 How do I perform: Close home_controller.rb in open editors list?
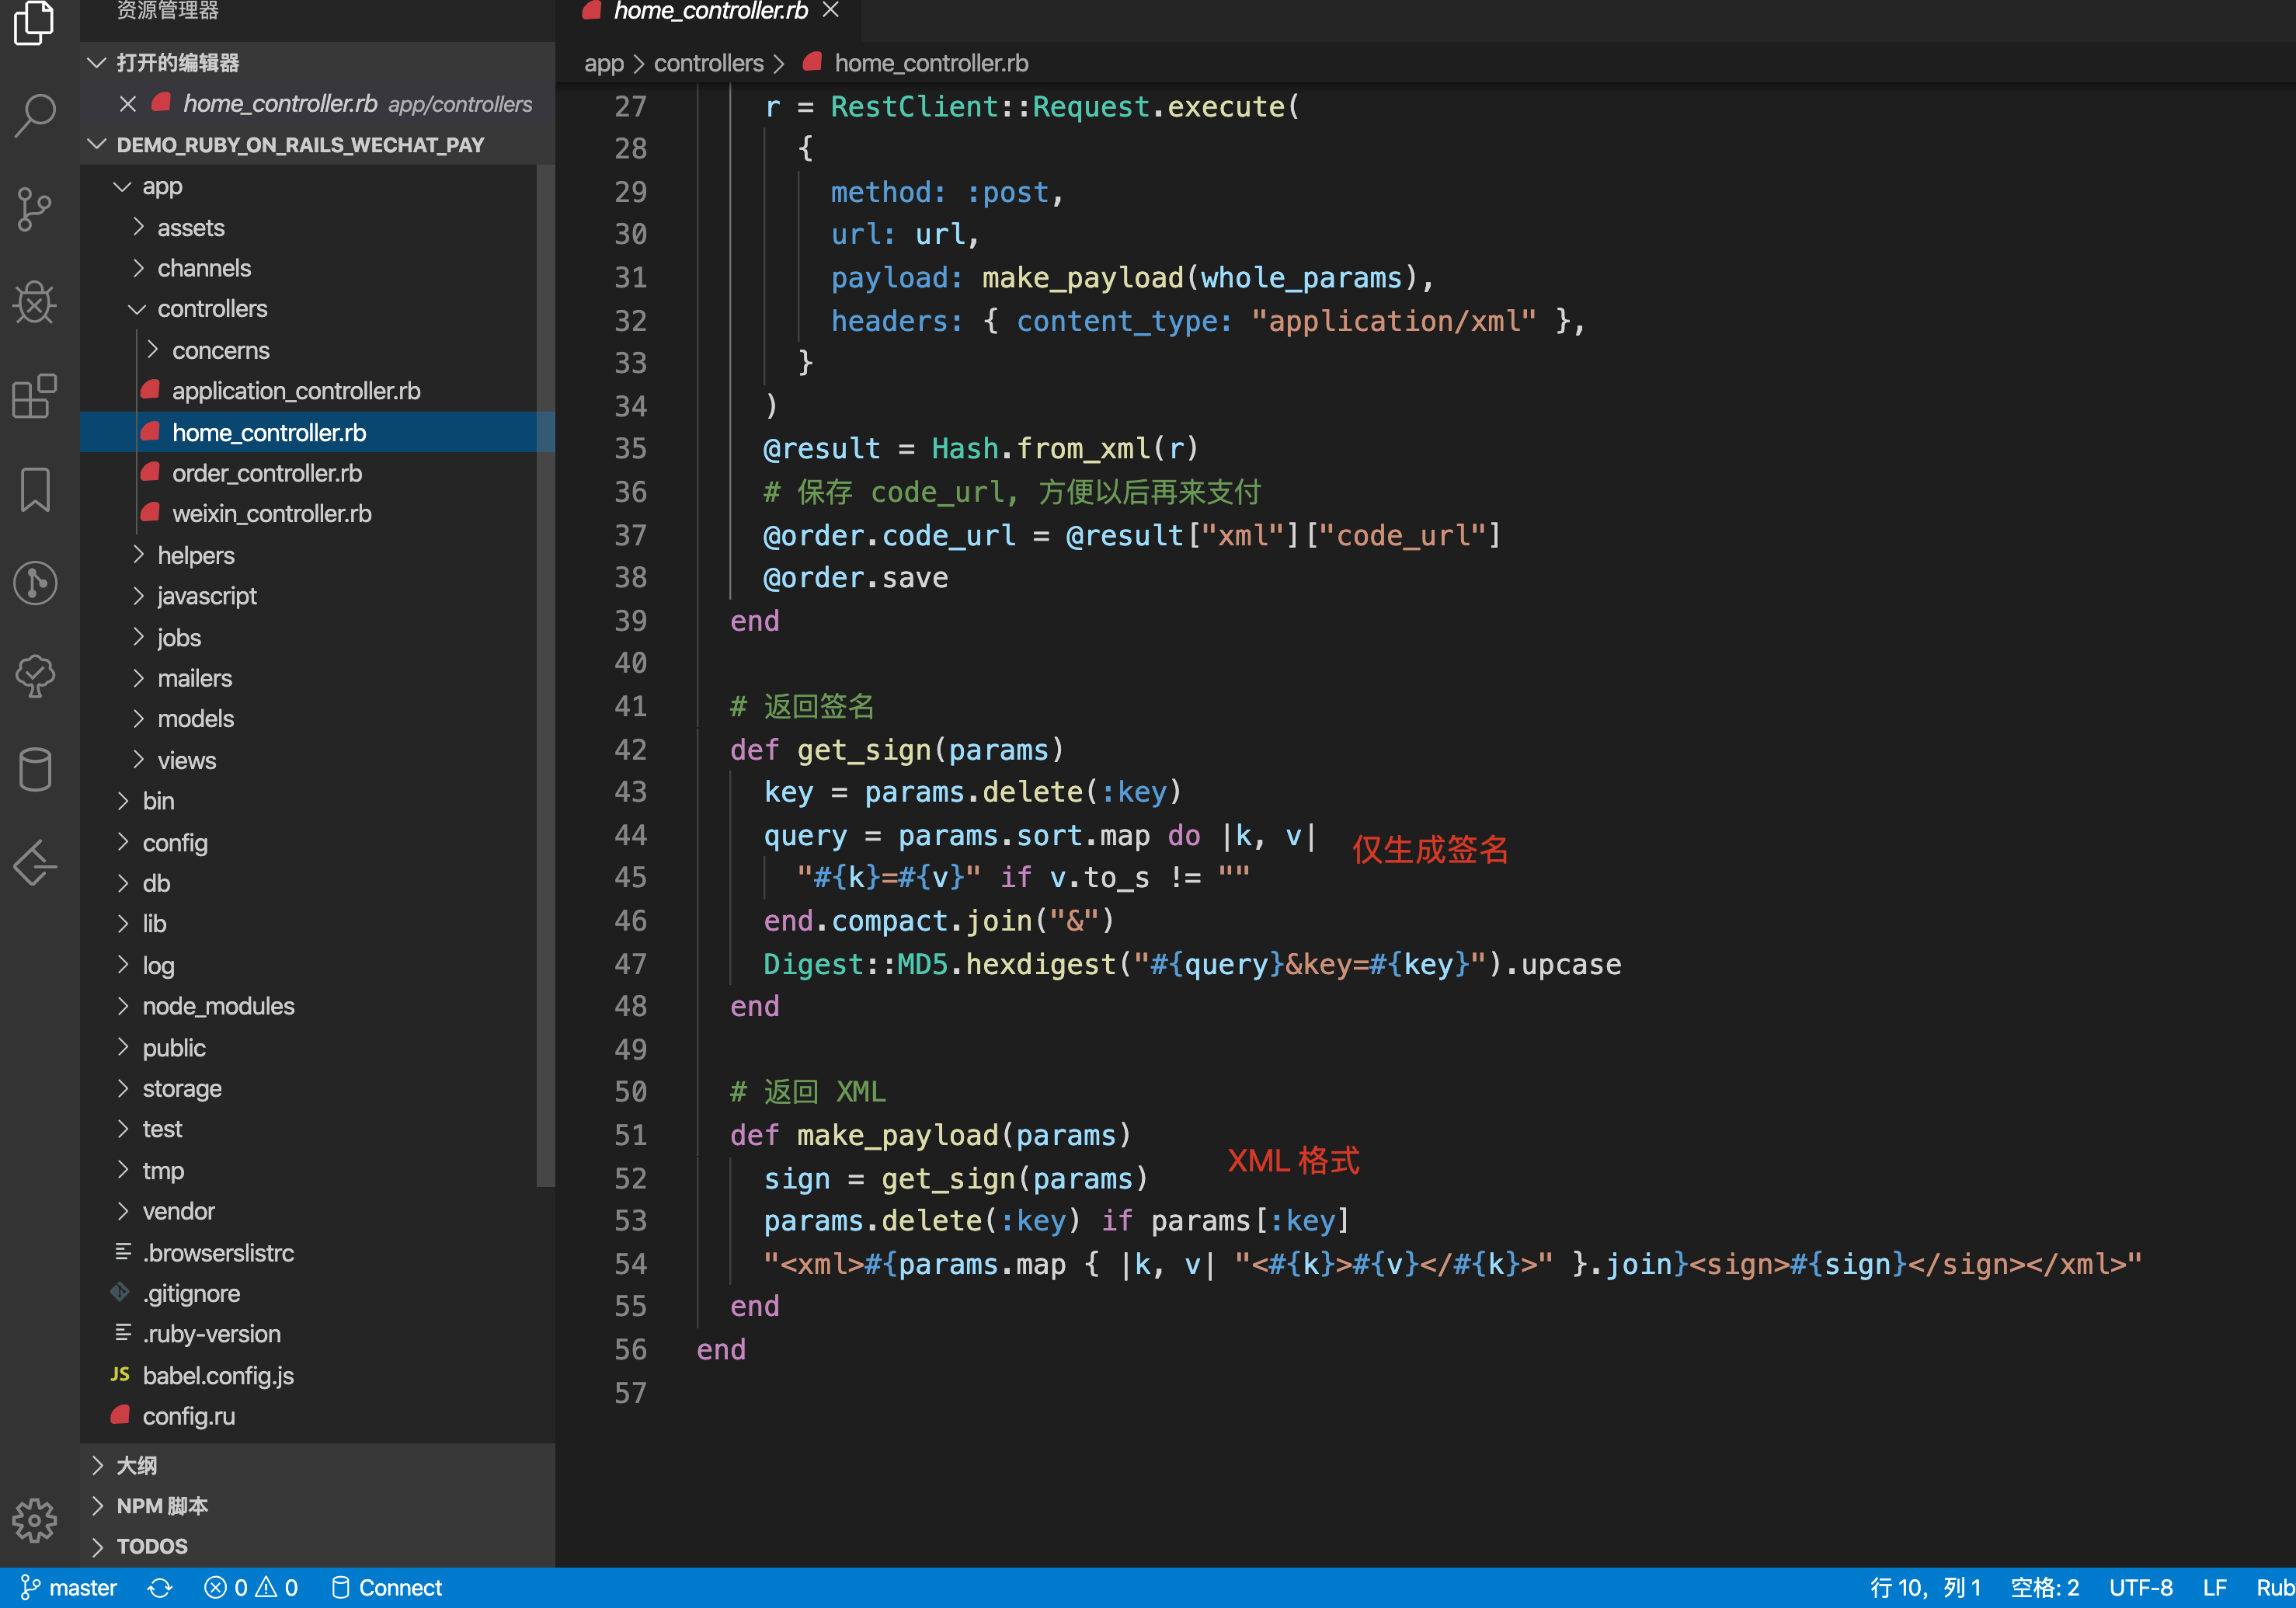coord(127,104)
